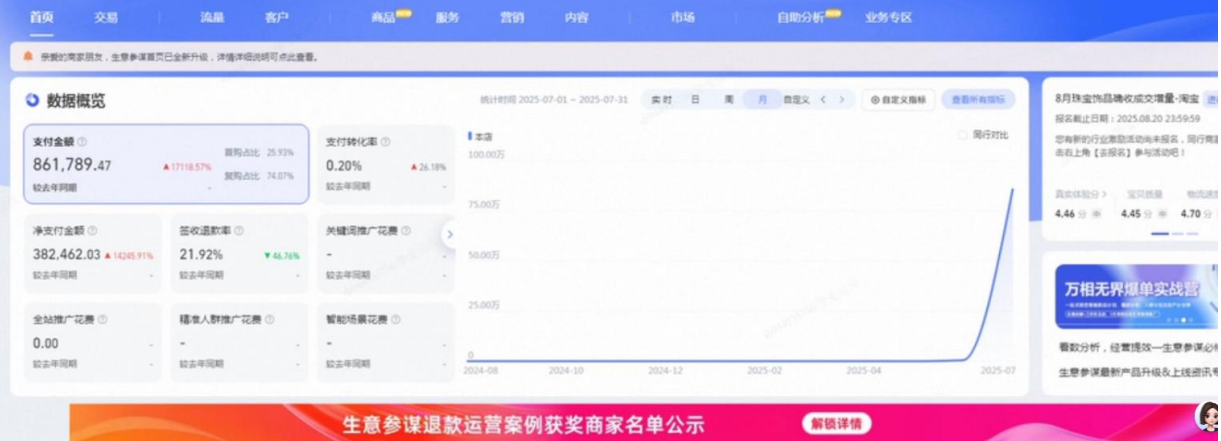Enable the 同行对比 checkbox
1221x441 pixels.
[x=963, y=135]
